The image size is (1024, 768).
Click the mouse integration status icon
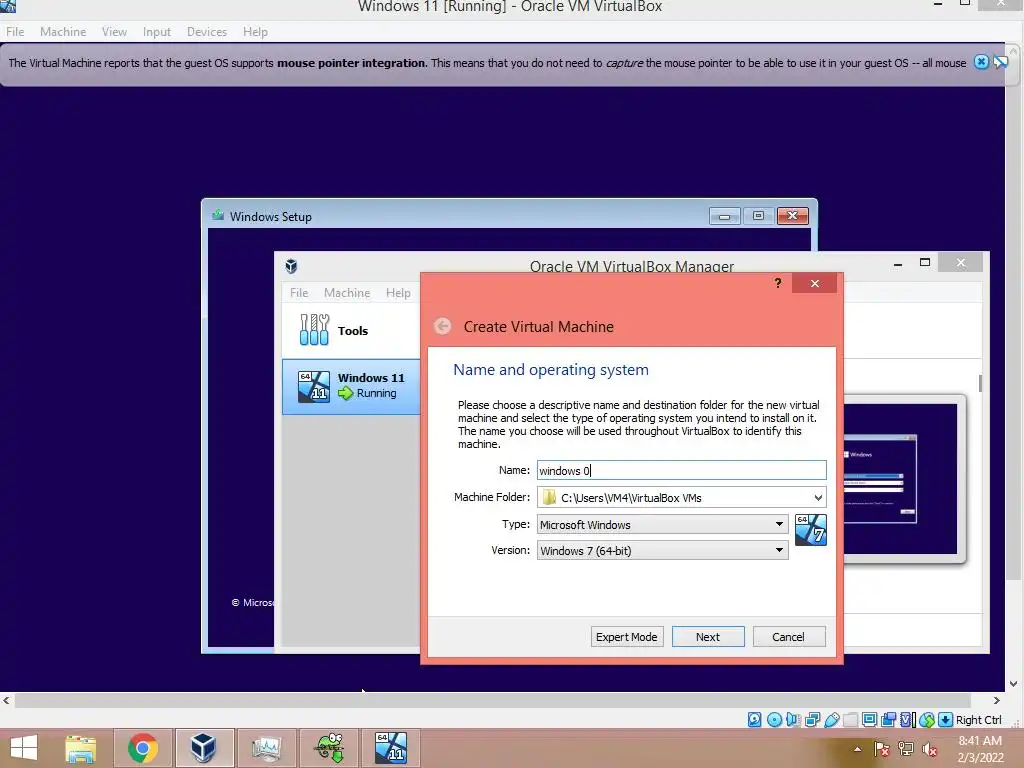(927, 720)
